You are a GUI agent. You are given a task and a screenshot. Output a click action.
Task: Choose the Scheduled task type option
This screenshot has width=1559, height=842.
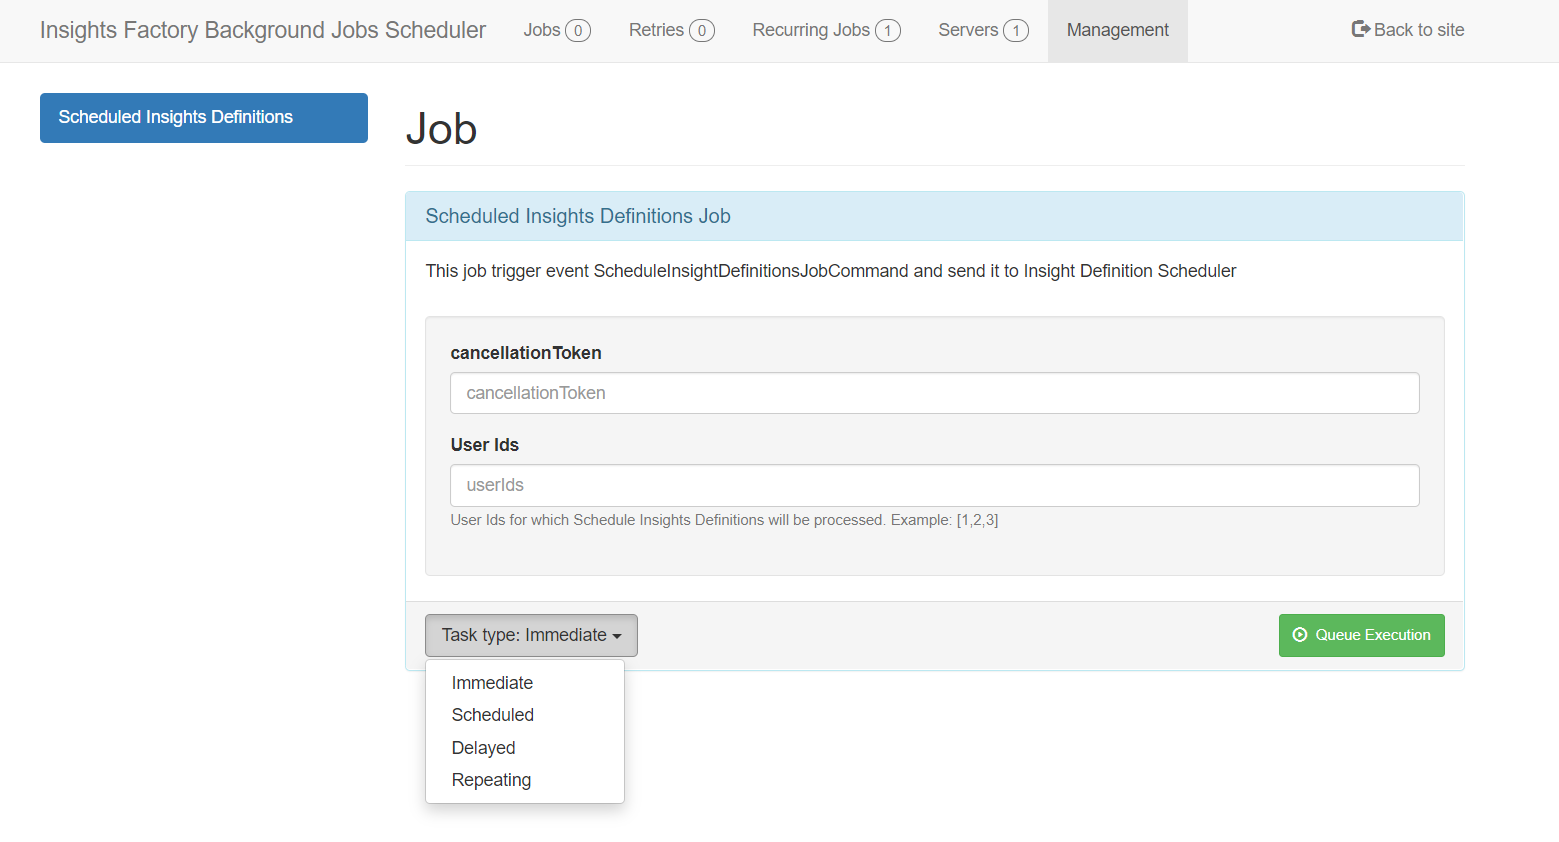tap(492, 715)
